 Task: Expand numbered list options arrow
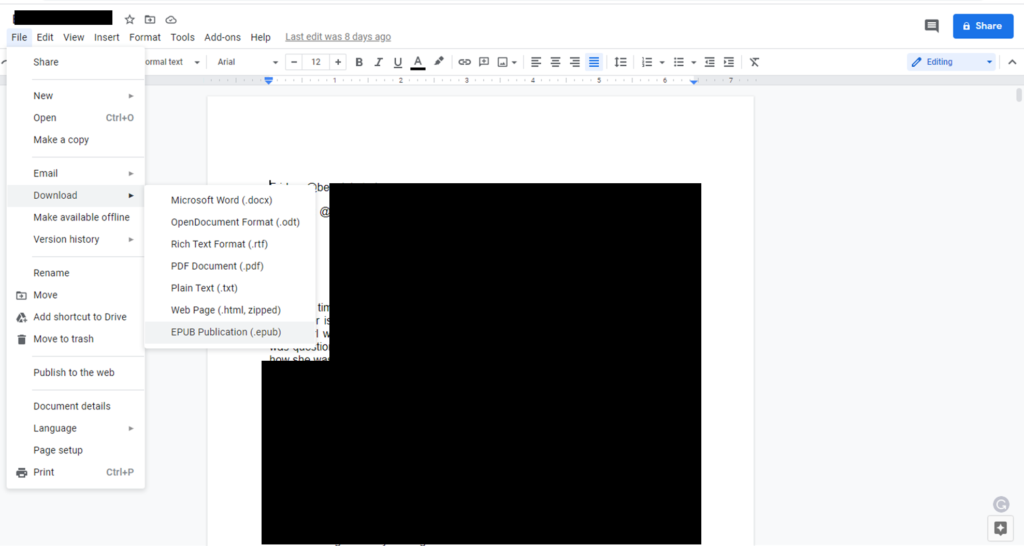tap(662, 63)
